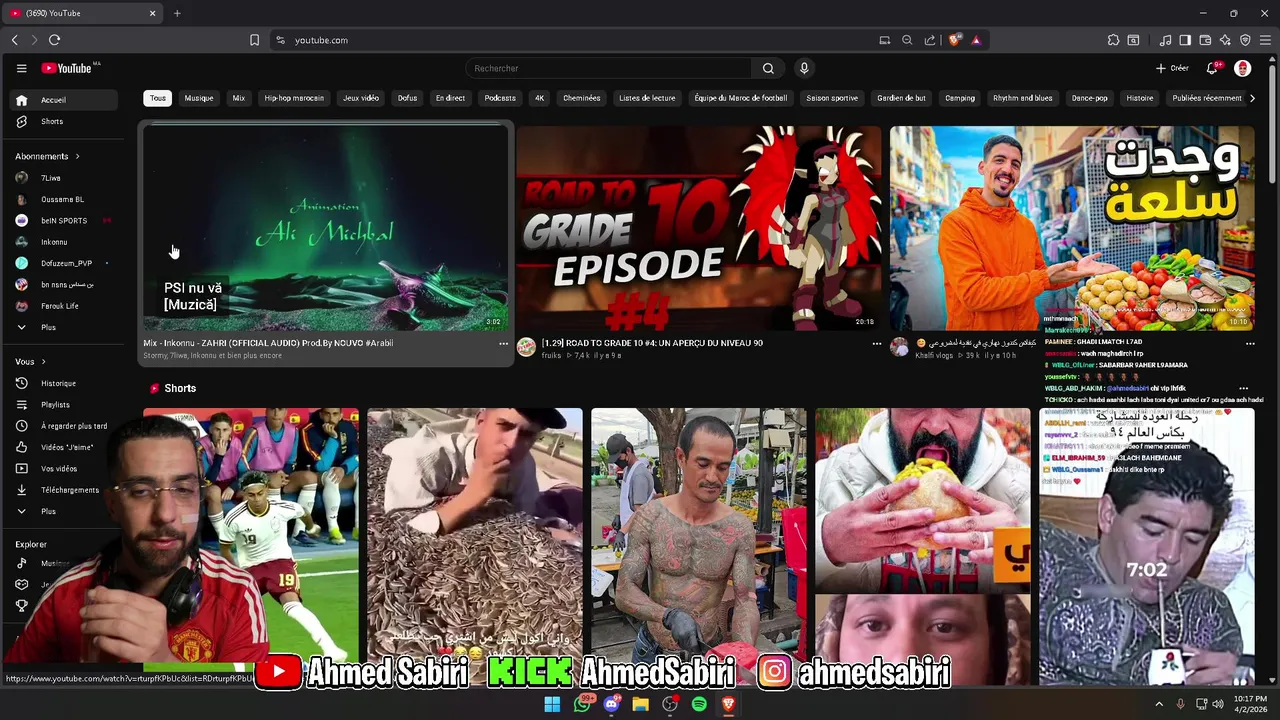Screen dimensions: 1280x720
Task: Click the search magnifier button
Action: pos(768,68)
